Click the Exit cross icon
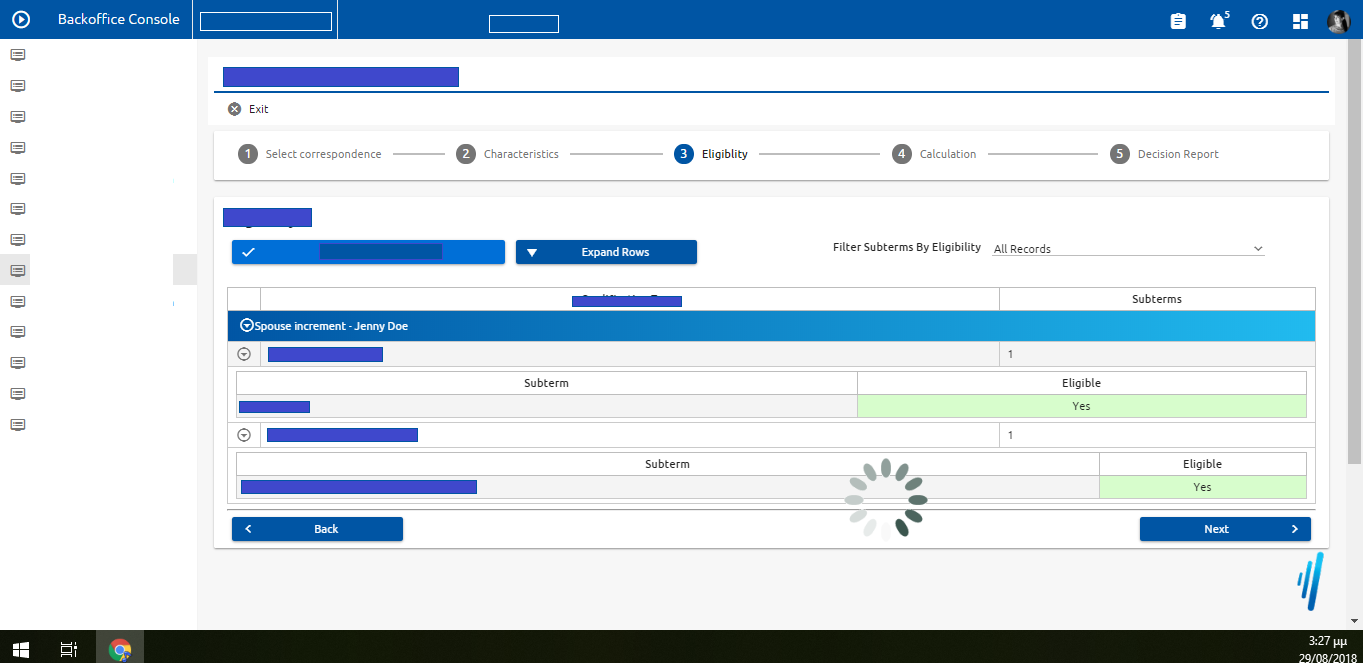This screenshot has width=1363, height=663. pos(234,109)
